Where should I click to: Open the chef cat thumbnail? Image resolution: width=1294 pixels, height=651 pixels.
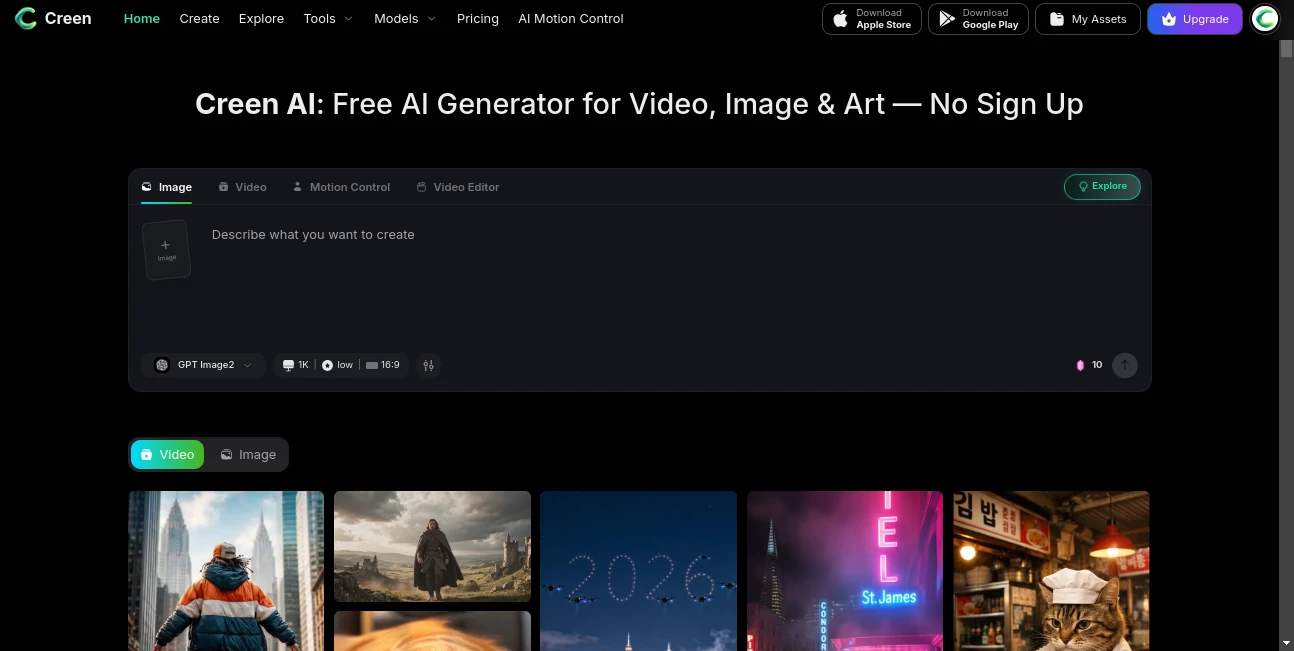pos(1051,571)
